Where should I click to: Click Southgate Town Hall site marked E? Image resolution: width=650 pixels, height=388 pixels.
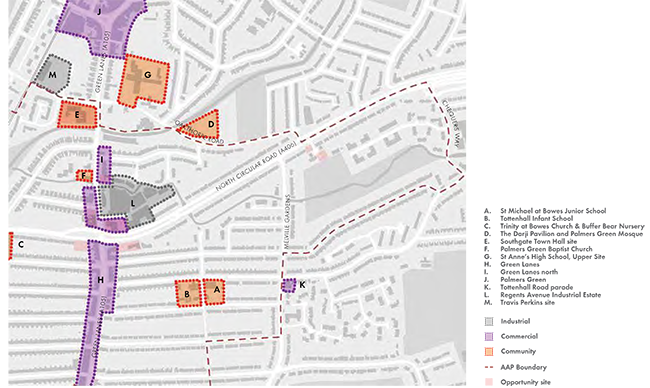pyautogui.click(x=77, y=115)
